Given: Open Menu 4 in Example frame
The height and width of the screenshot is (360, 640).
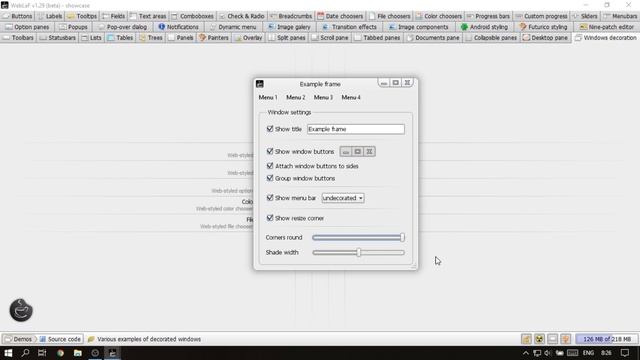Looking at the screenshot, I should 351,98.
